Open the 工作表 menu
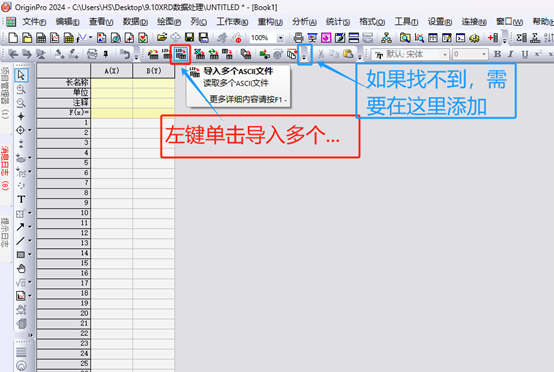Viewport: 554px width, 372px height. 232,22
